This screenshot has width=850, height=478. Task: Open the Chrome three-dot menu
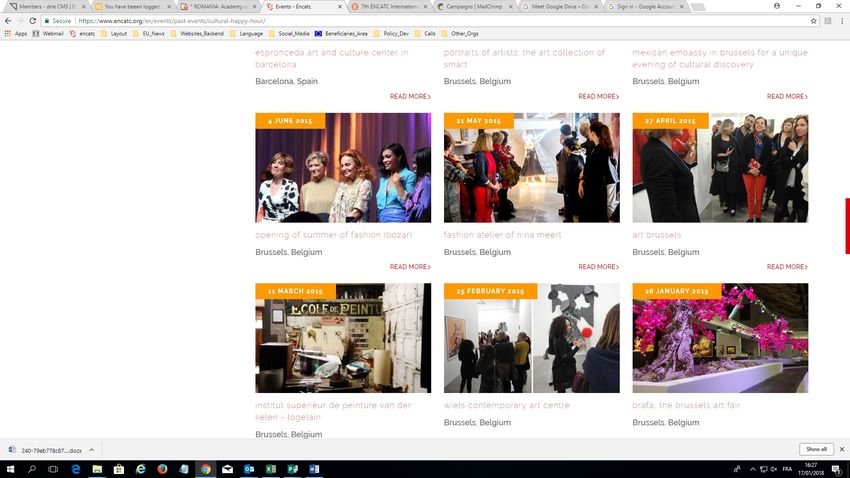tap(842, 21)
